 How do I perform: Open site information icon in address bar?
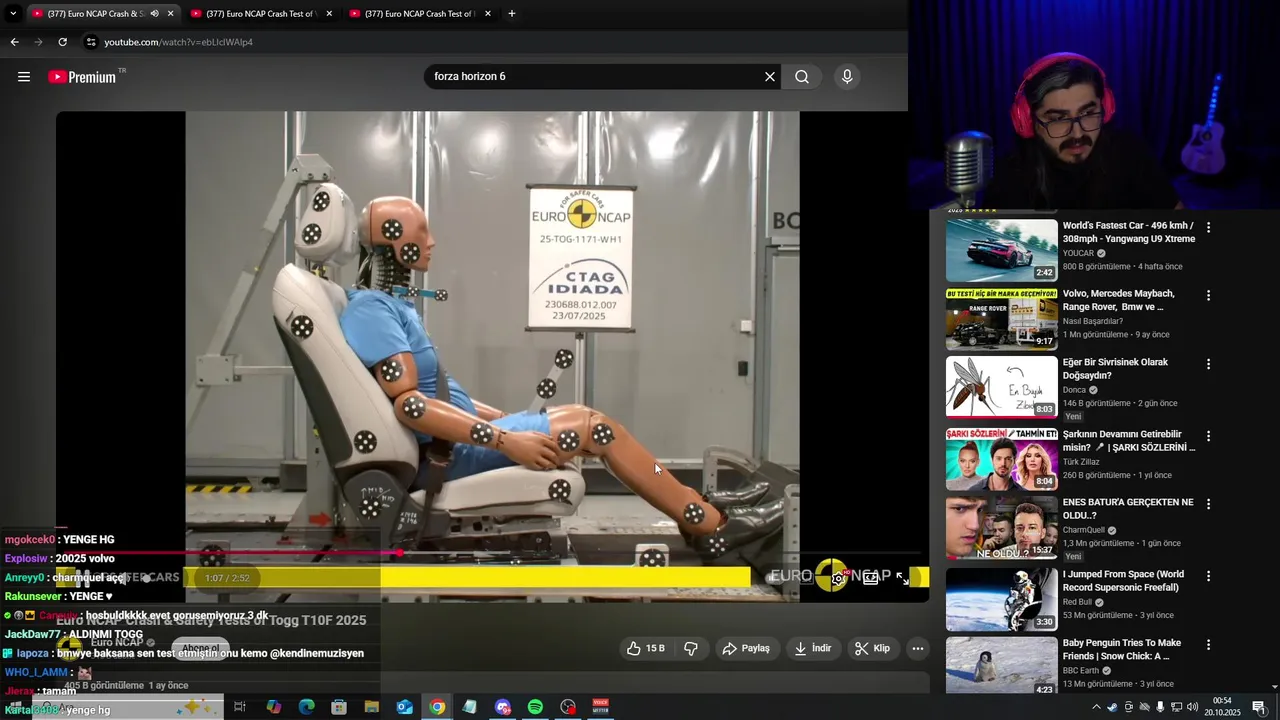tap(90, 42)
